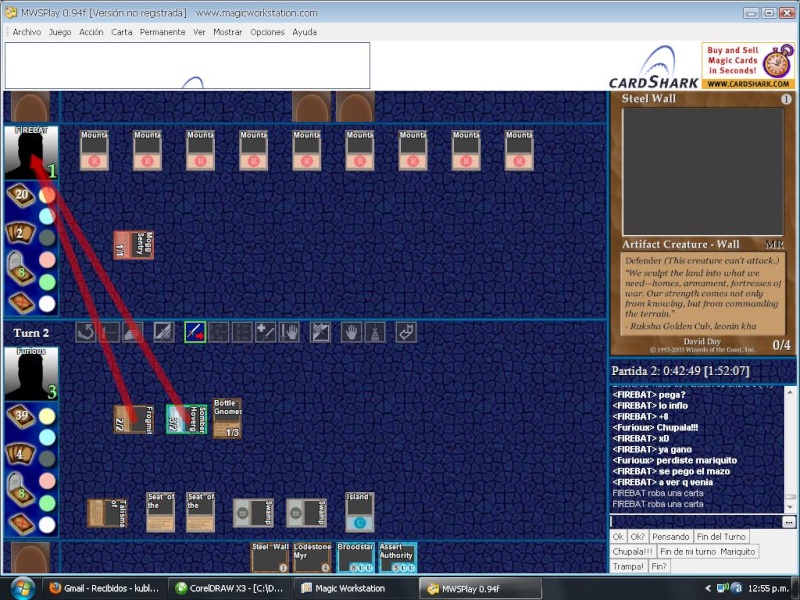Click the pass turn arrow icon
Screen dimensions: 800x600
tap(406, 333)
